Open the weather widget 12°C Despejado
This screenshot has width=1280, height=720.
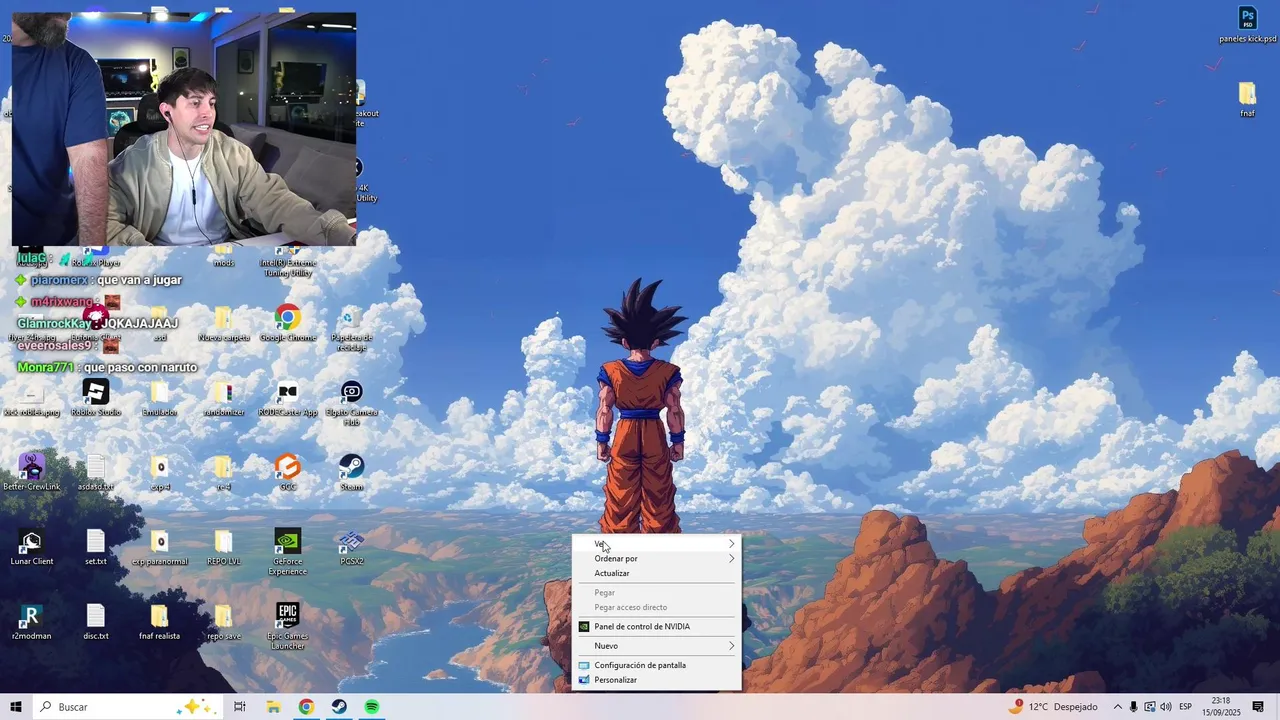pos(1053,707)
